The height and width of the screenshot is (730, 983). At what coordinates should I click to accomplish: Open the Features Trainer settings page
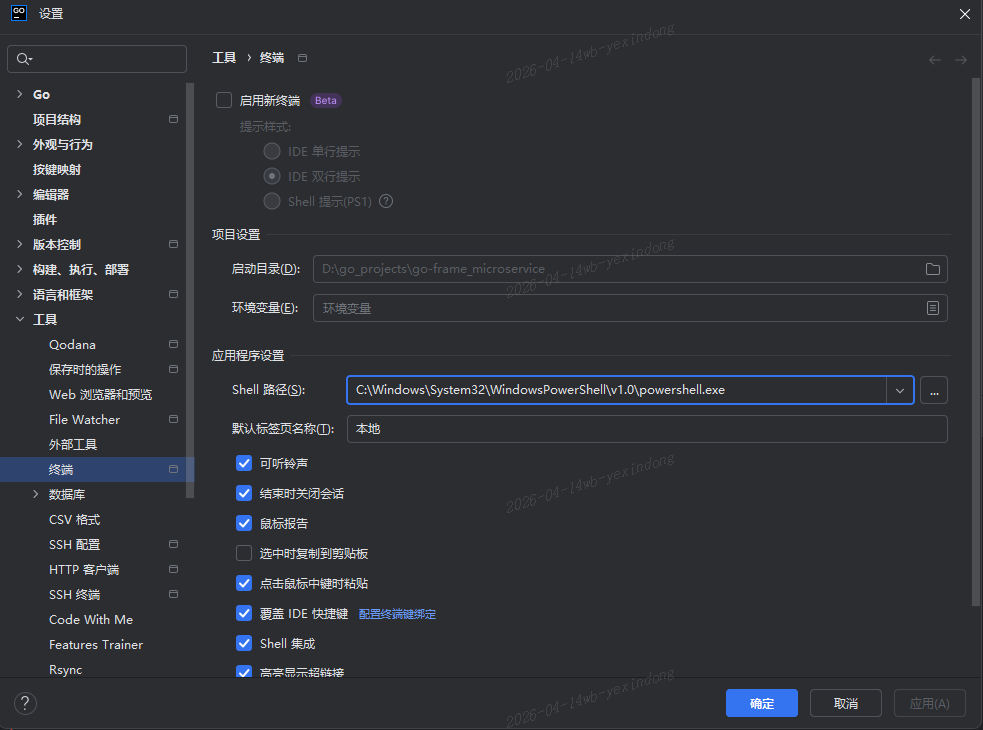[97, 645]
